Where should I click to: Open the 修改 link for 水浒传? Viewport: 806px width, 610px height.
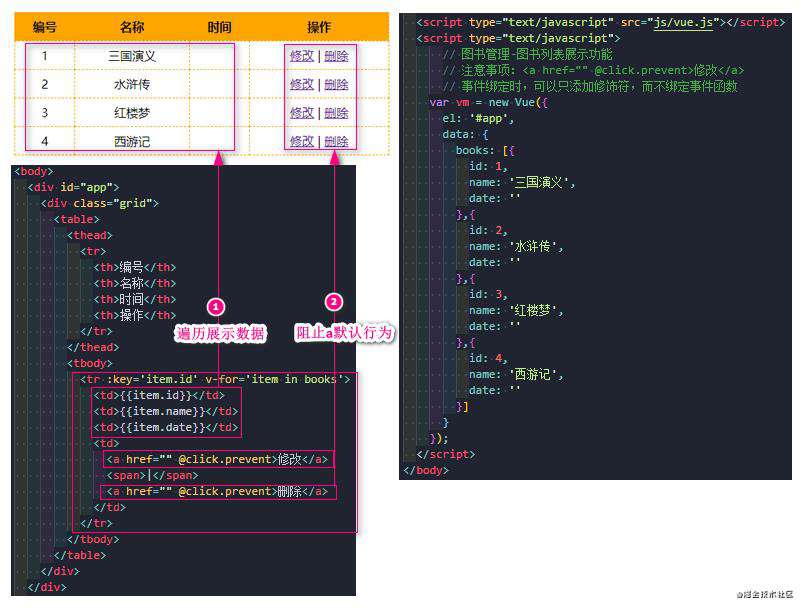(x=302, y=84)
